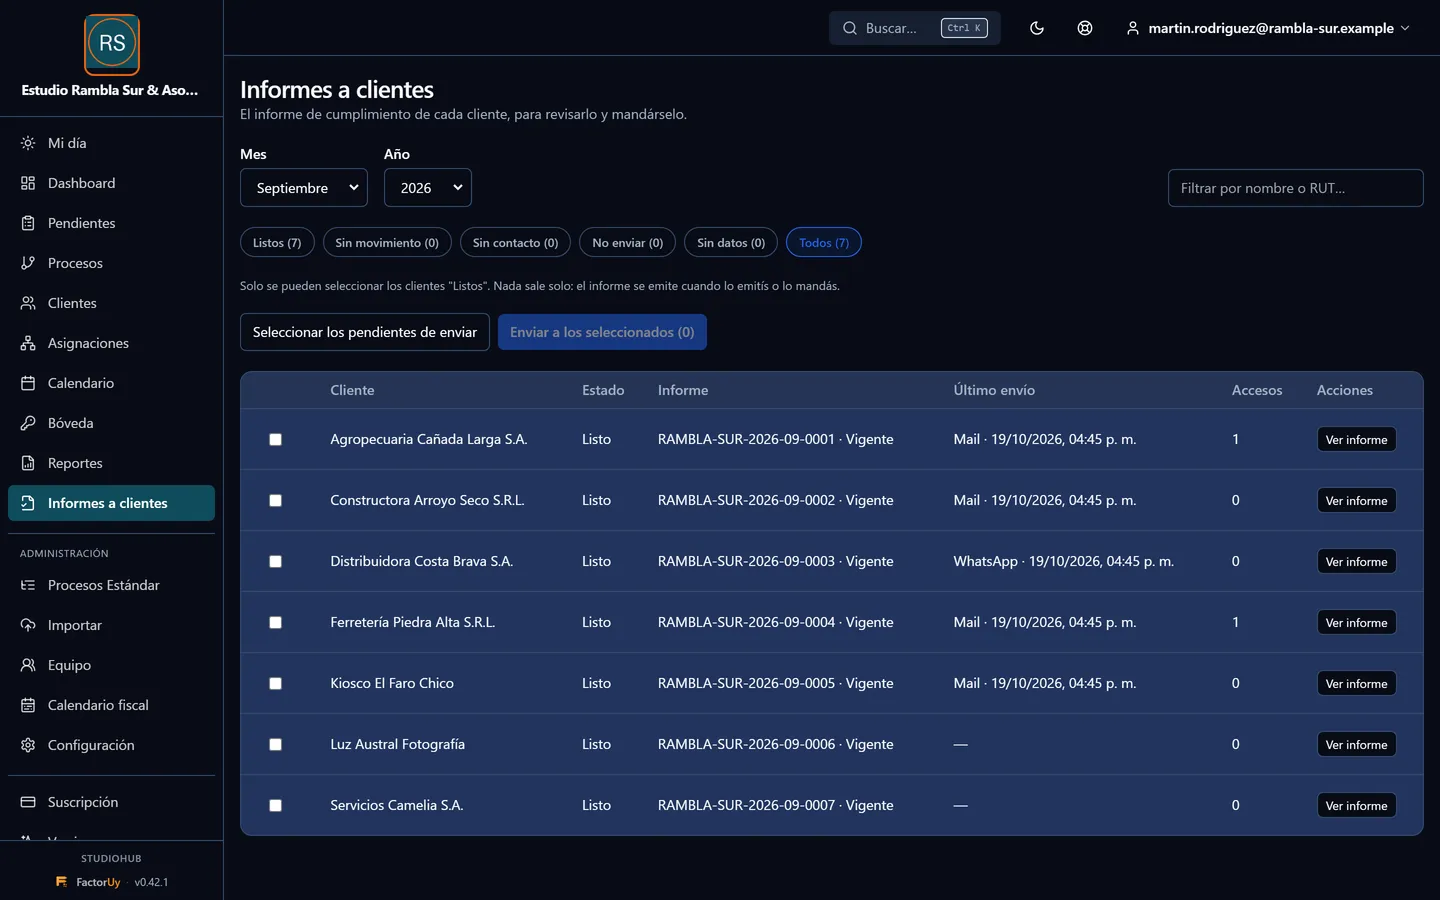Filter by Sin movimiento (0)
Viewport: 1440px width, 900px height.
pyautogui.click(x=387, y=243)
